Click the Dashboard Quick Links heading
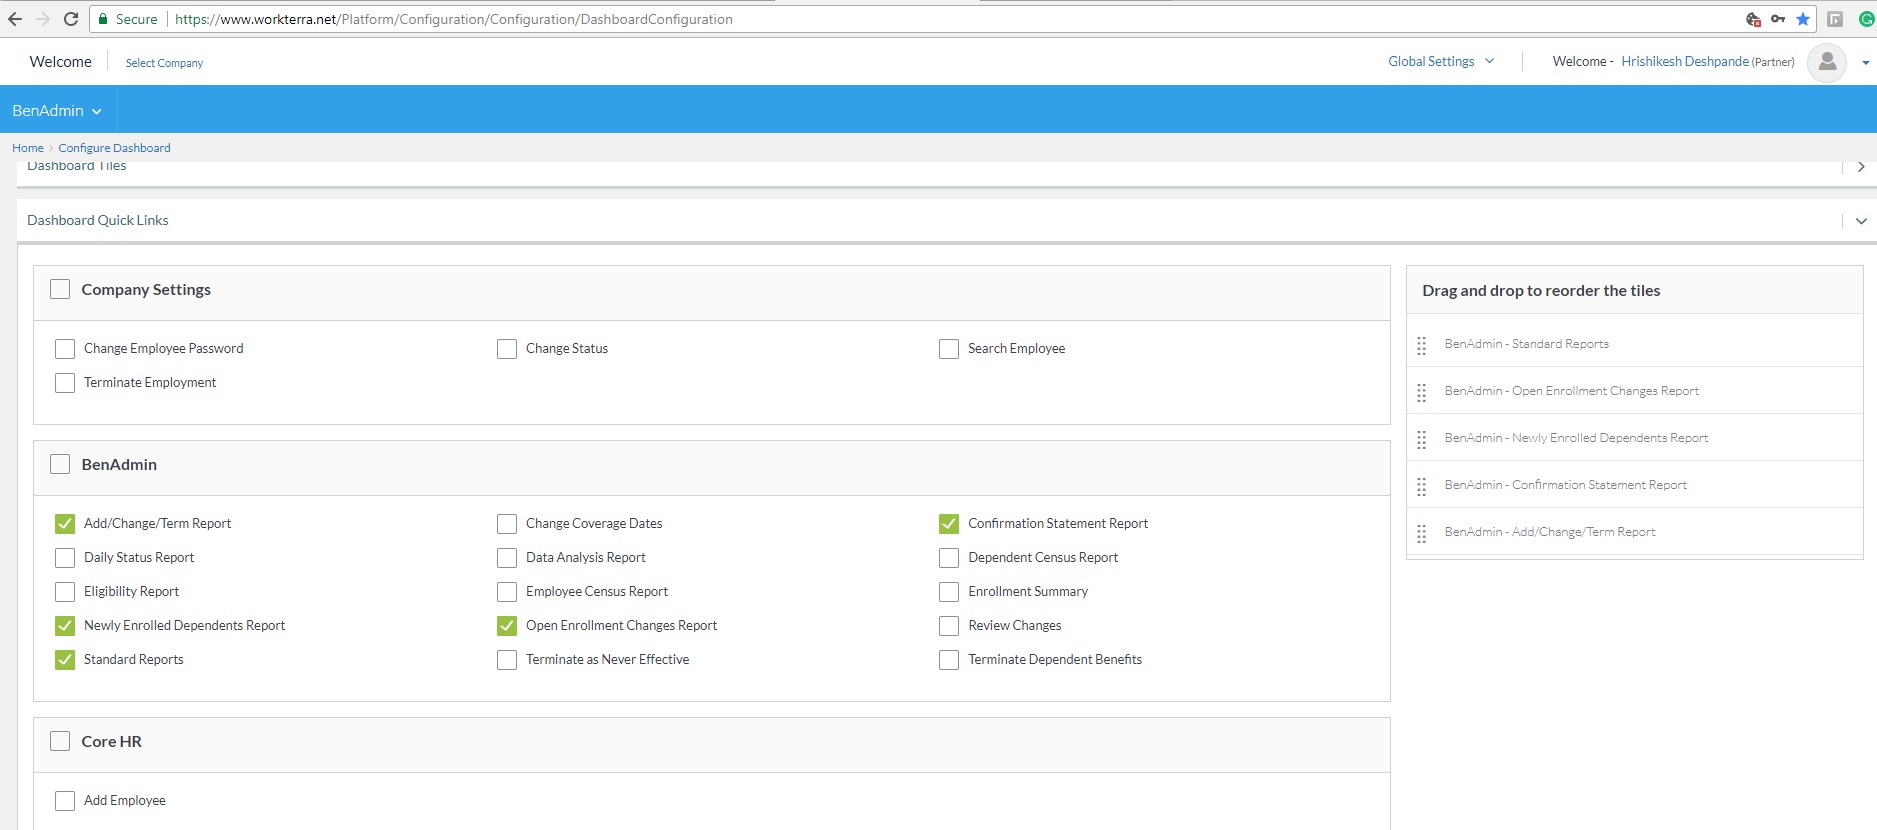Viewport: 1877px width, 830px height. (98, 220)
